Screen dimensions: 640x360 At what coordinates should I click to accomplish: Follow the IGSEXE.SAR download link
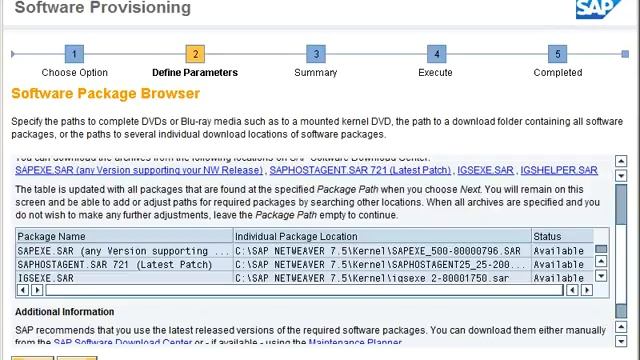[x=485, y=170]
